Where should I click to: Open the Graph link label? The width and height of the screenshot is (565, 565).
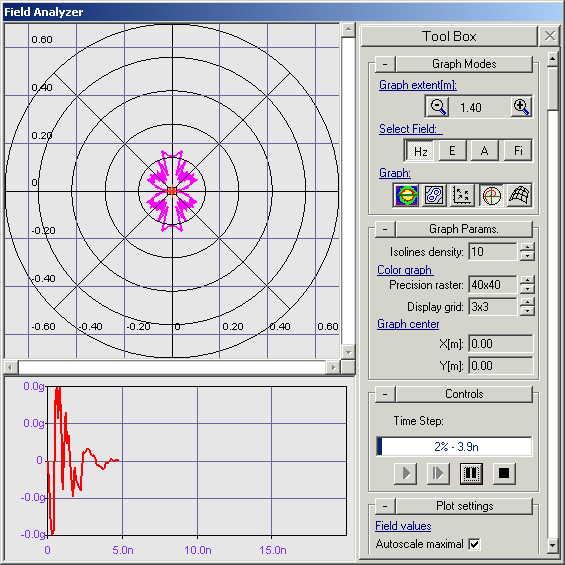click(x=395, y=173)
